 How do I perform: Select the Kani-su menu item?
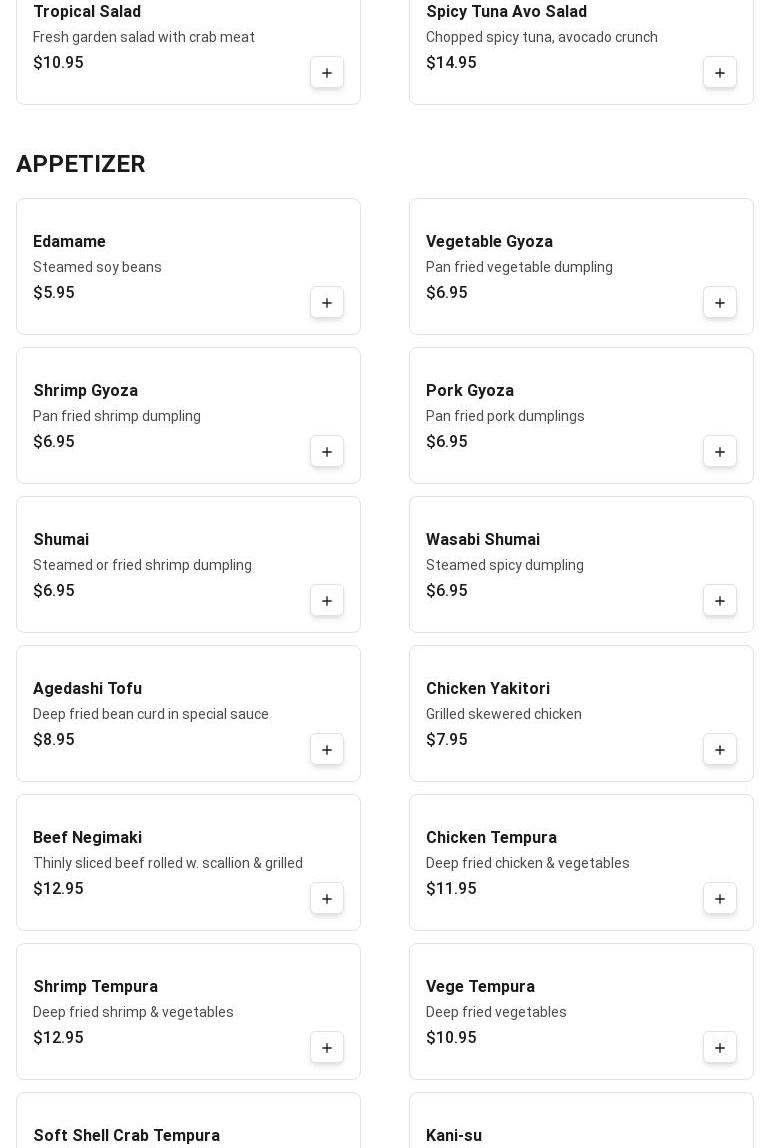click(x=453, y=1135)
